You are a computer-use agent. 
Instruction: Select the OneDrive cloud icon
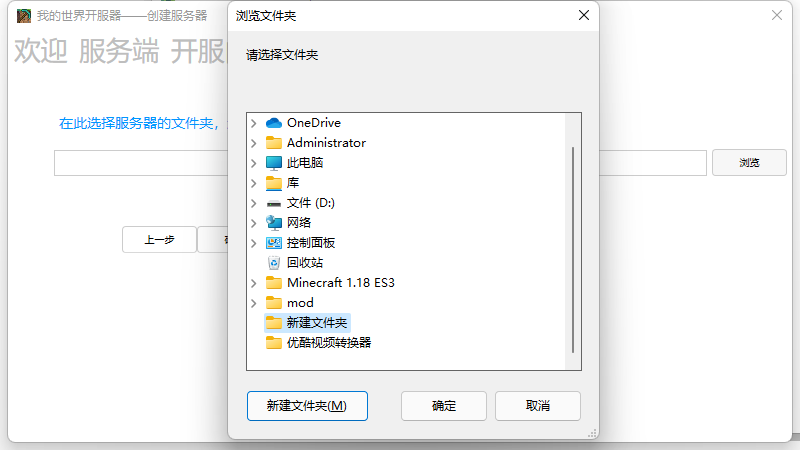coord(274,123)
